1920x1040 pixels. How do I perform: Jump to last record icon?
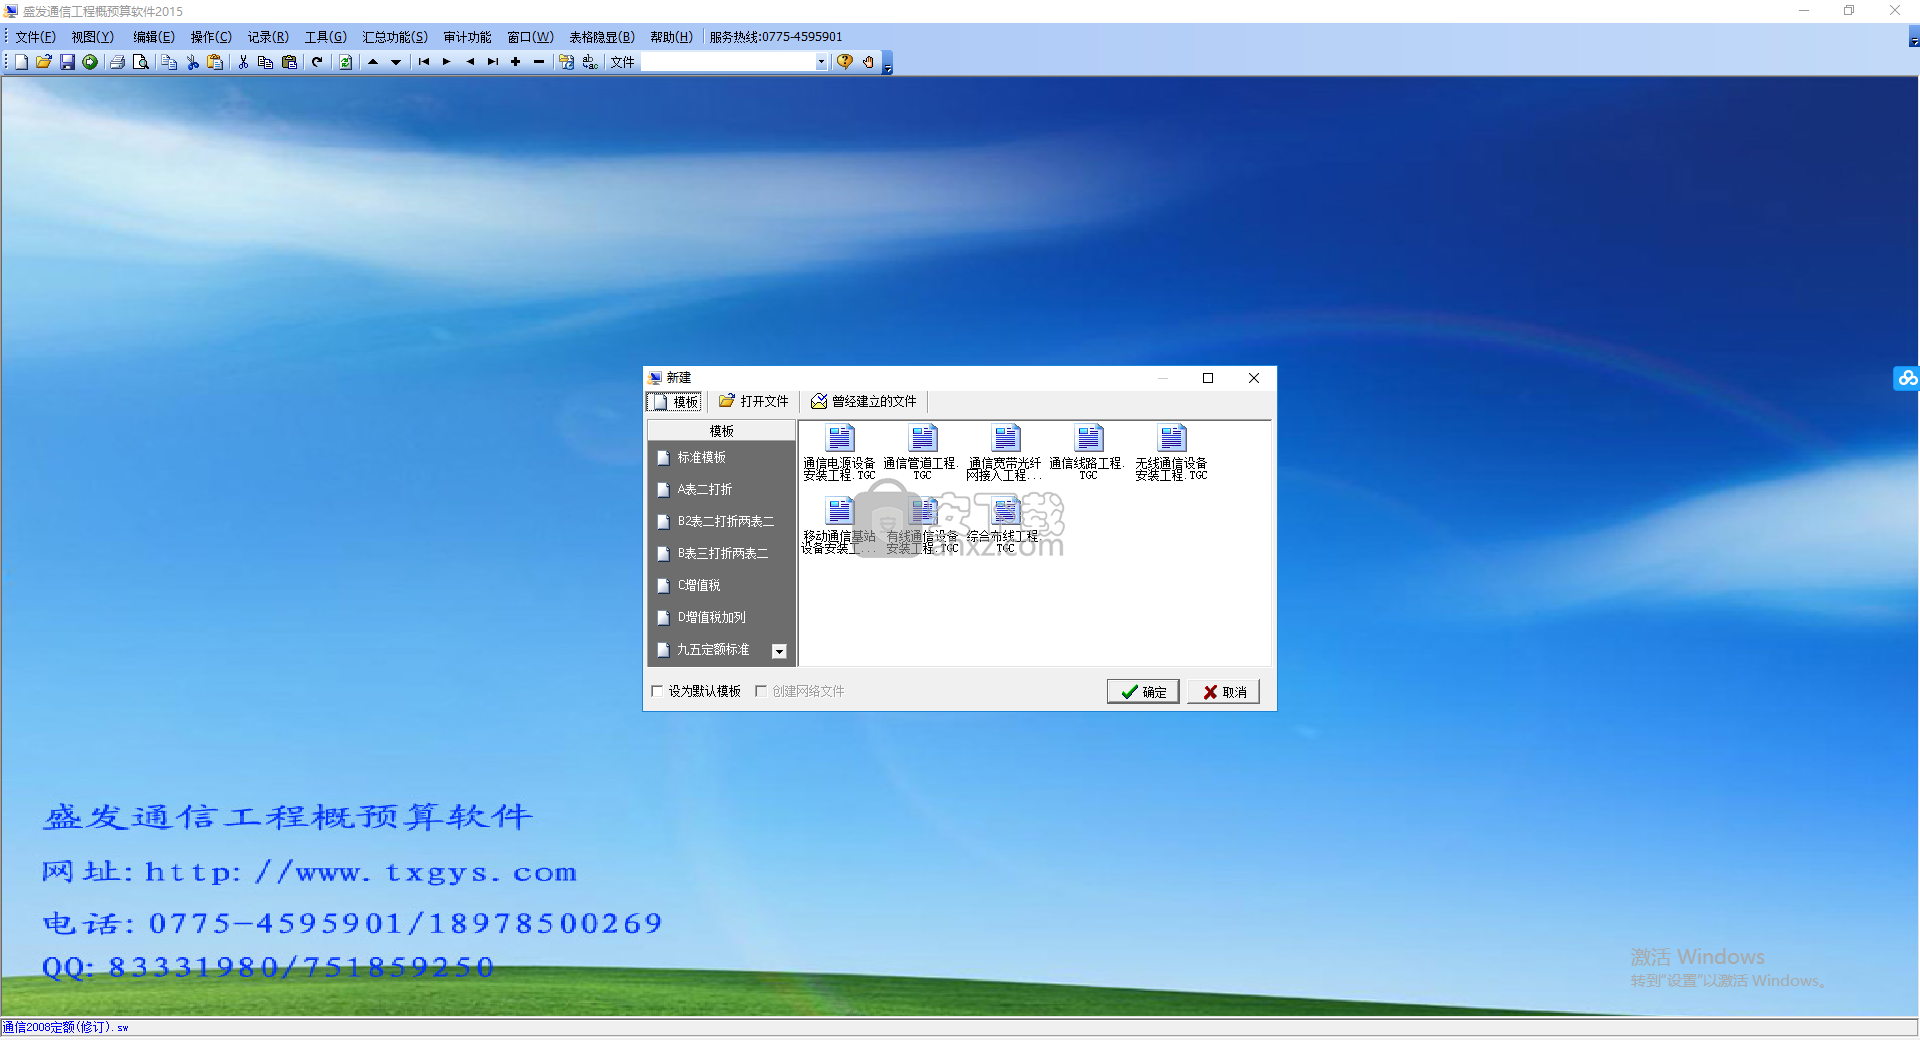coord(493,62)
